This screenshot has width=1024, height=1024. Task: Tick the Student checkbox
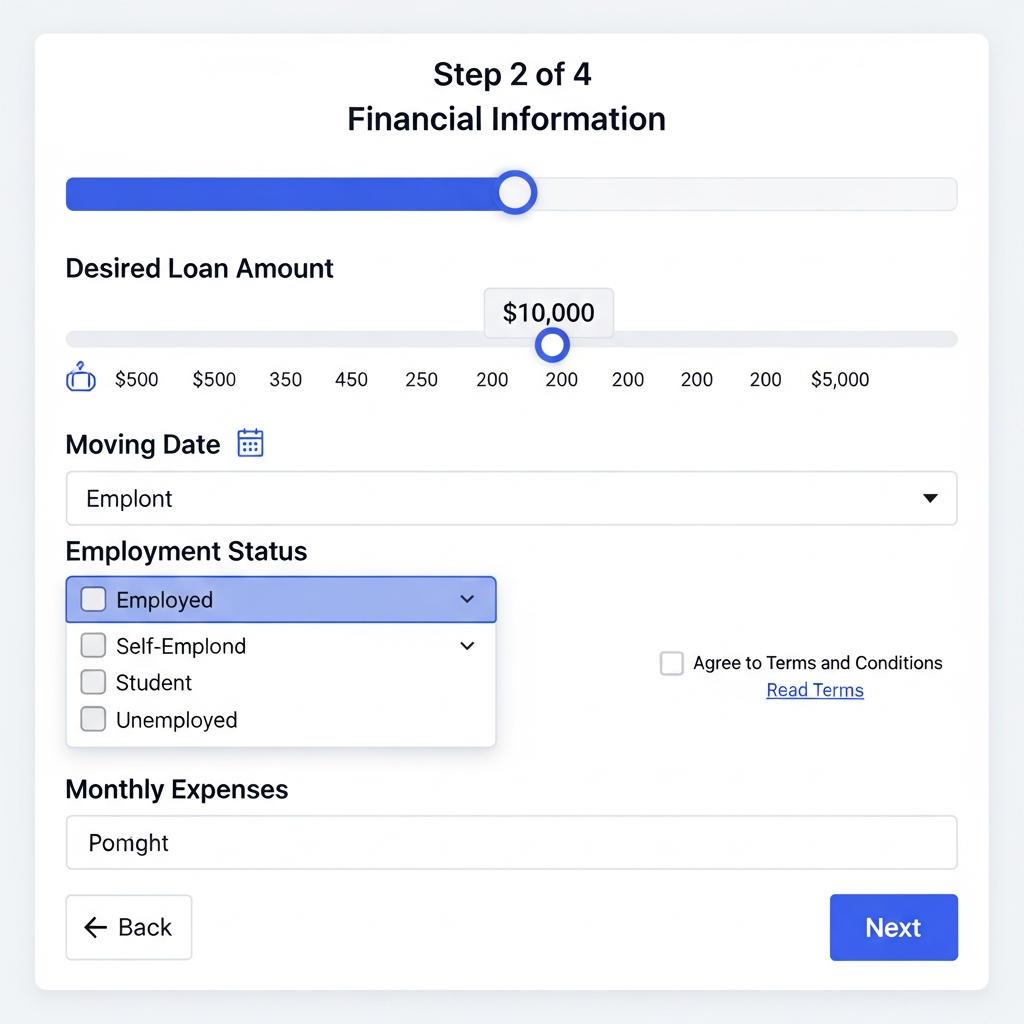[x=93, y=682]
